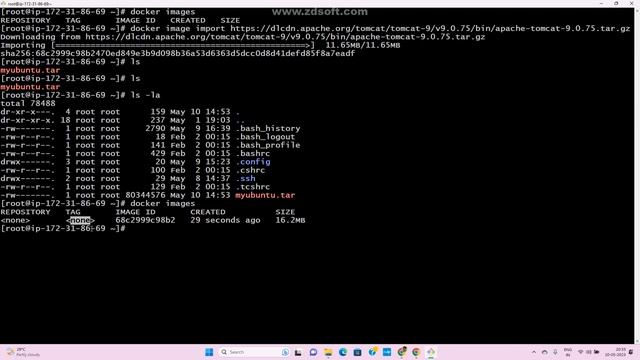Screen dimensions: 640x360
Task: Open Task View from the taskbar
Action: tap(298, 352)
